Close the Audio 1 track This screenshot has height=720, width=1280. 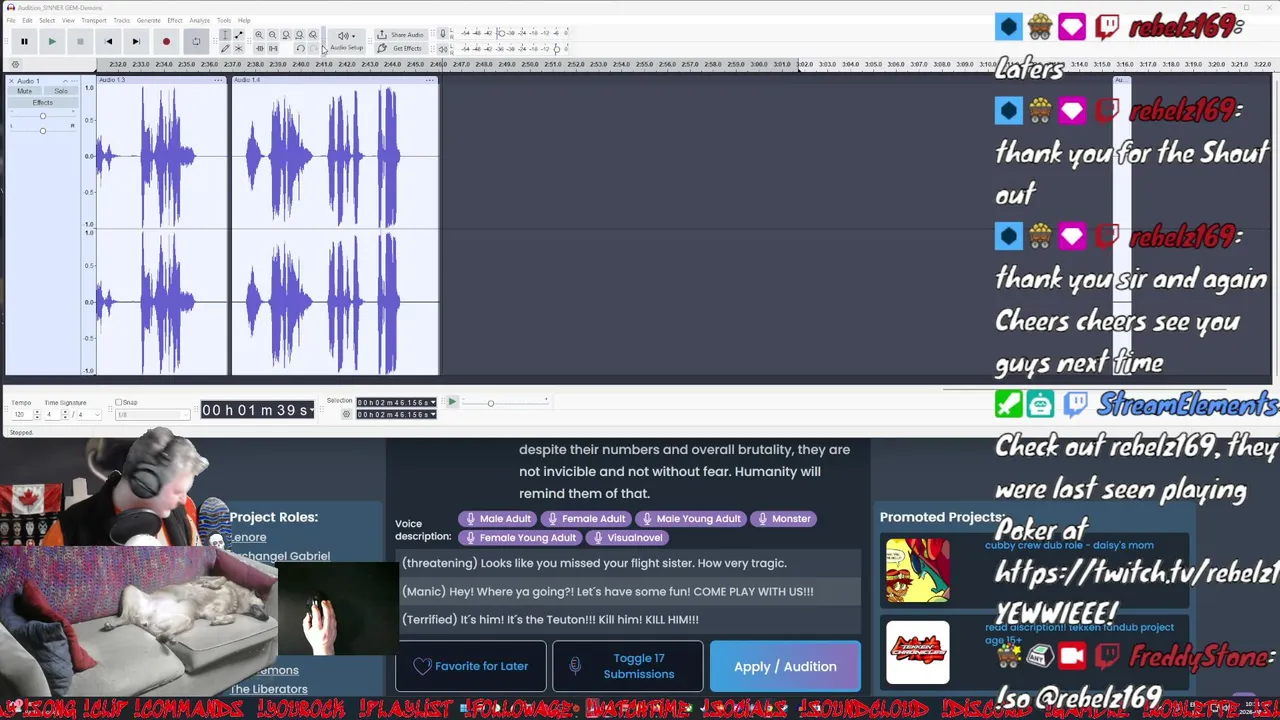[x=11, y=80]
